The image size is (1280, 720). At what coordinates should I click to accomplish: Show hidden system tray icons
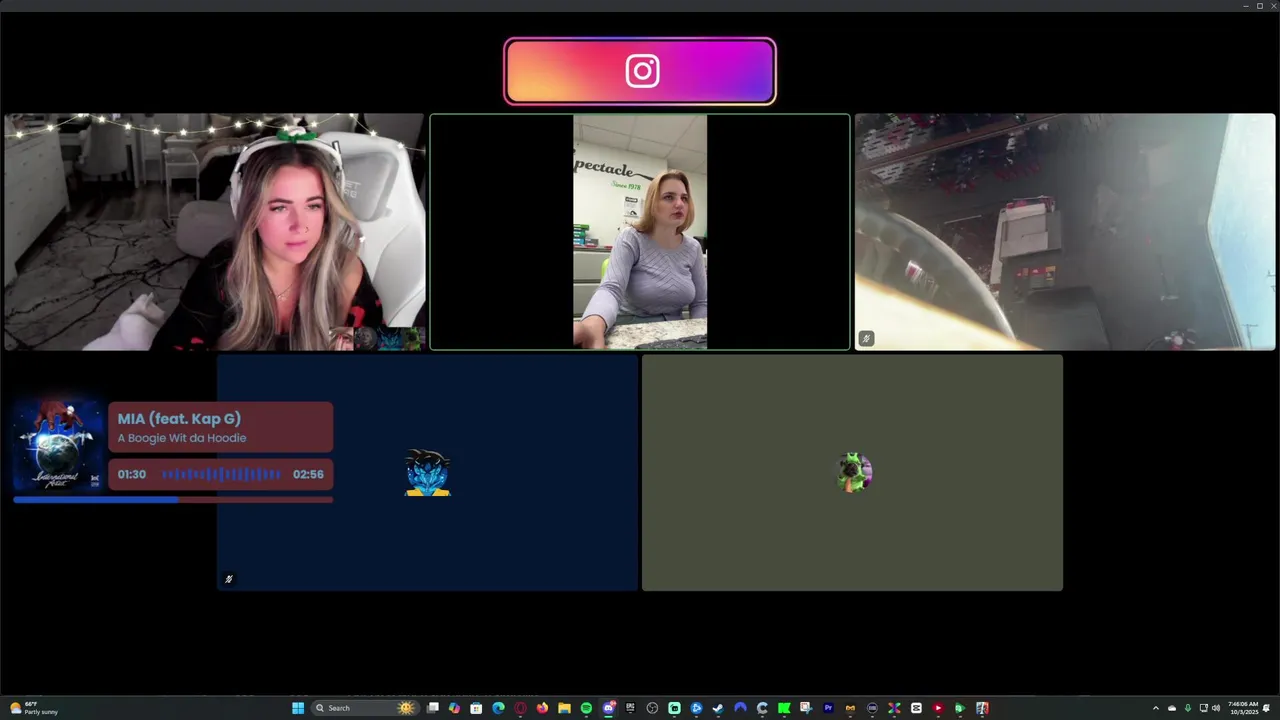pyautogui.click(x=1156, y=708)
